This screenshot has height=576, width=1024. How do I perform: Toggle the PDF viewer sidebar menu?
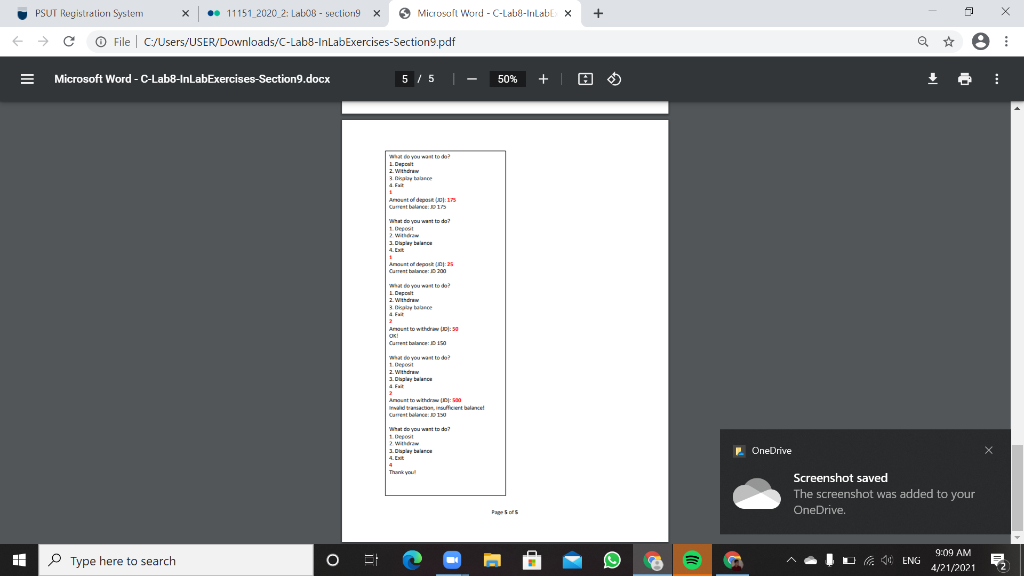27,78
